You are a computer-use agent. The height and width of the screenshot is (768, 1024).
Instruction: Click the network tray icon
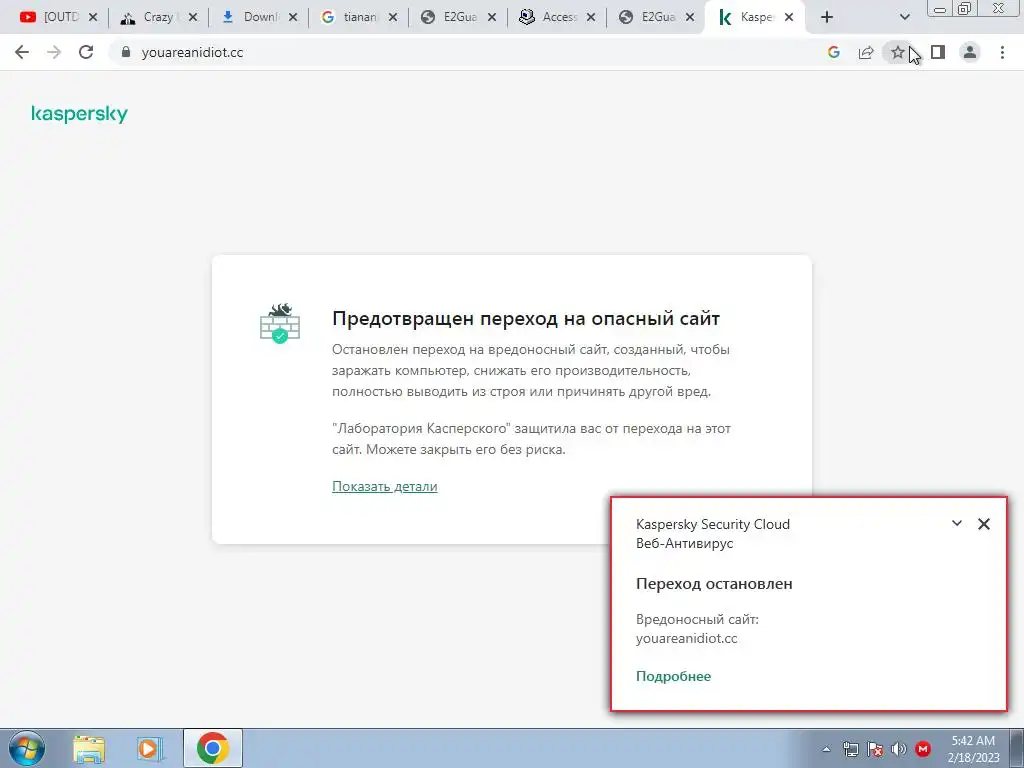(x=850, y=749)
